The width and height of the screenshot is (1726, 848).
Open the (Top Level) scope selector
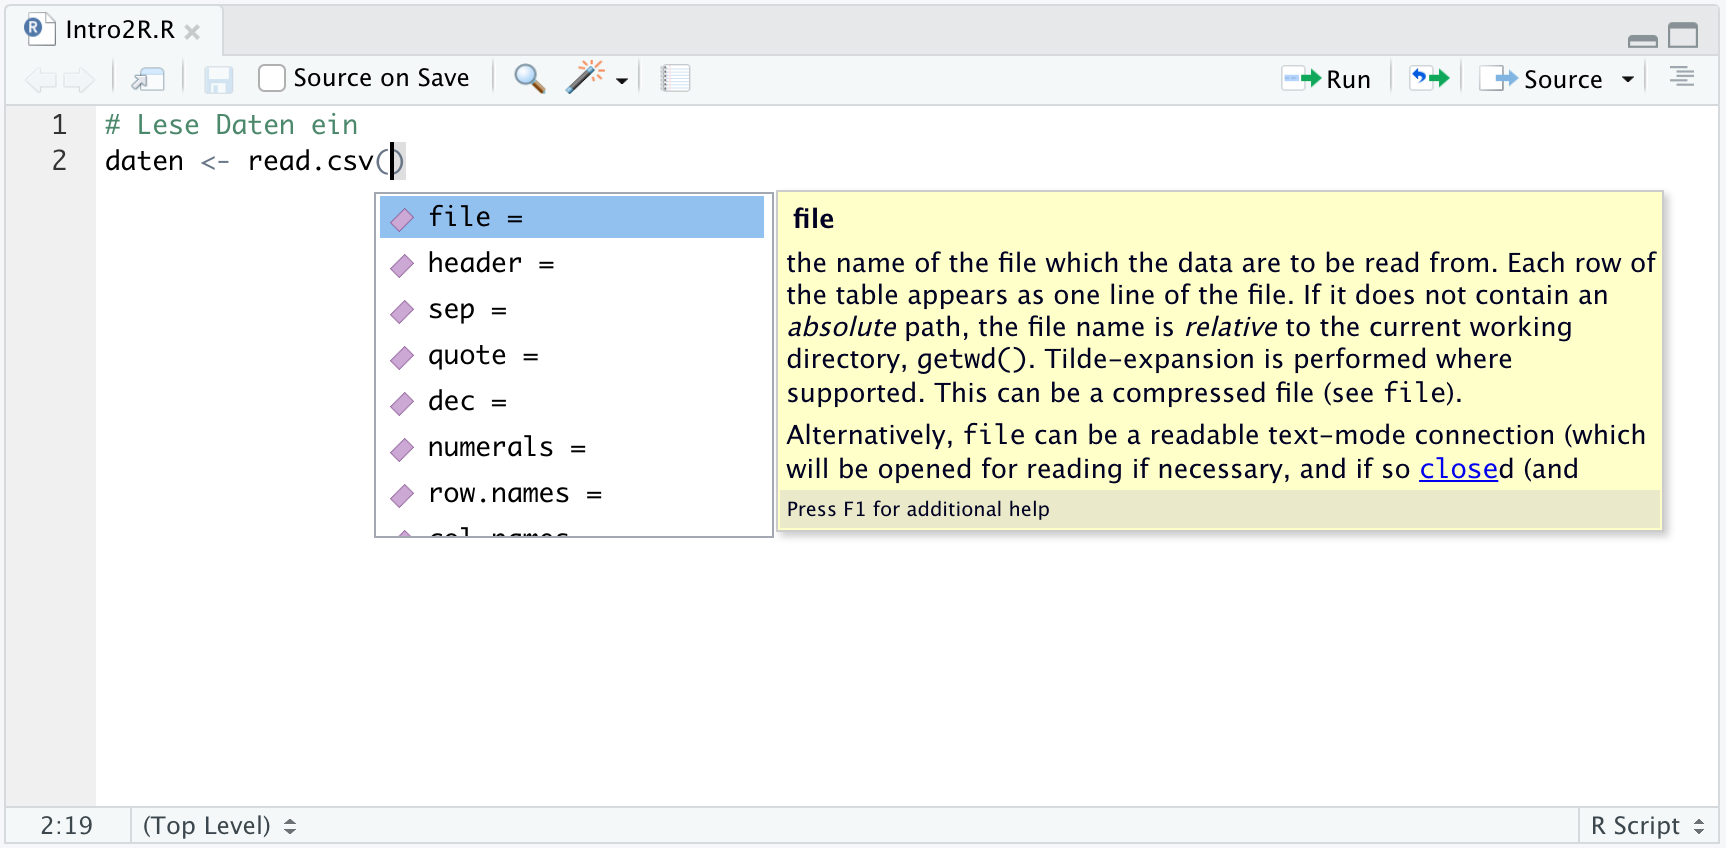[219, 826]
